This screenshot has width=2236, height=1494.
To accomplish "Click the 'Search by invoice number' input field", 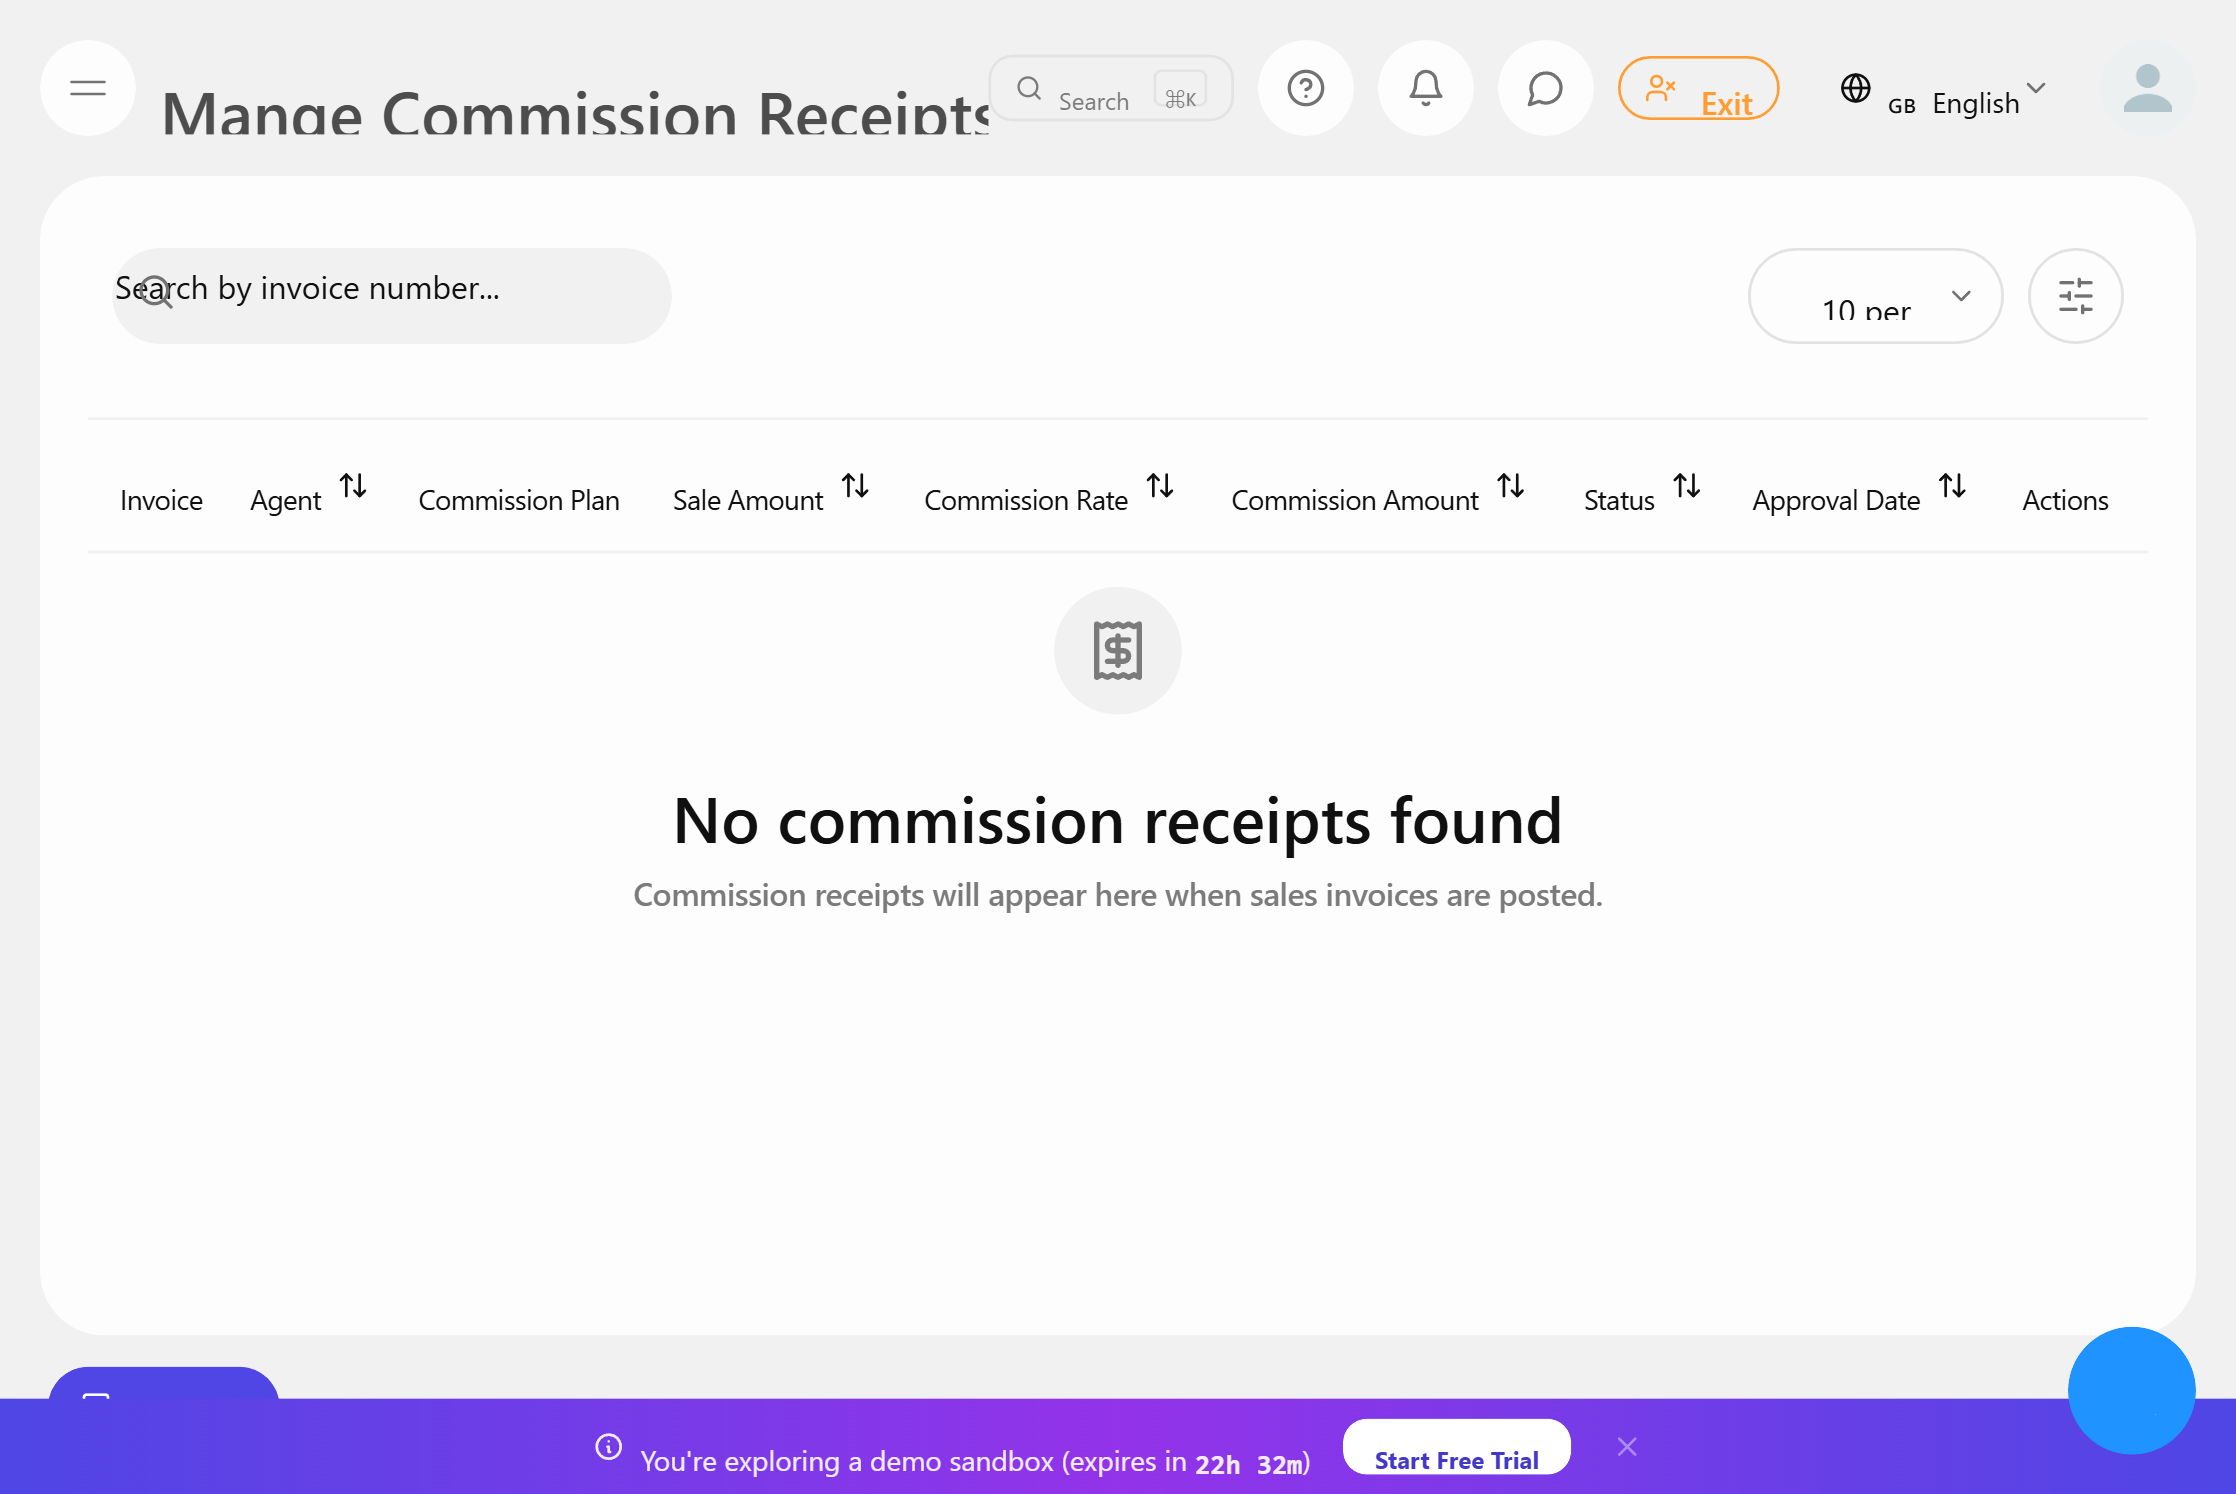I will (x=391, y=293).
